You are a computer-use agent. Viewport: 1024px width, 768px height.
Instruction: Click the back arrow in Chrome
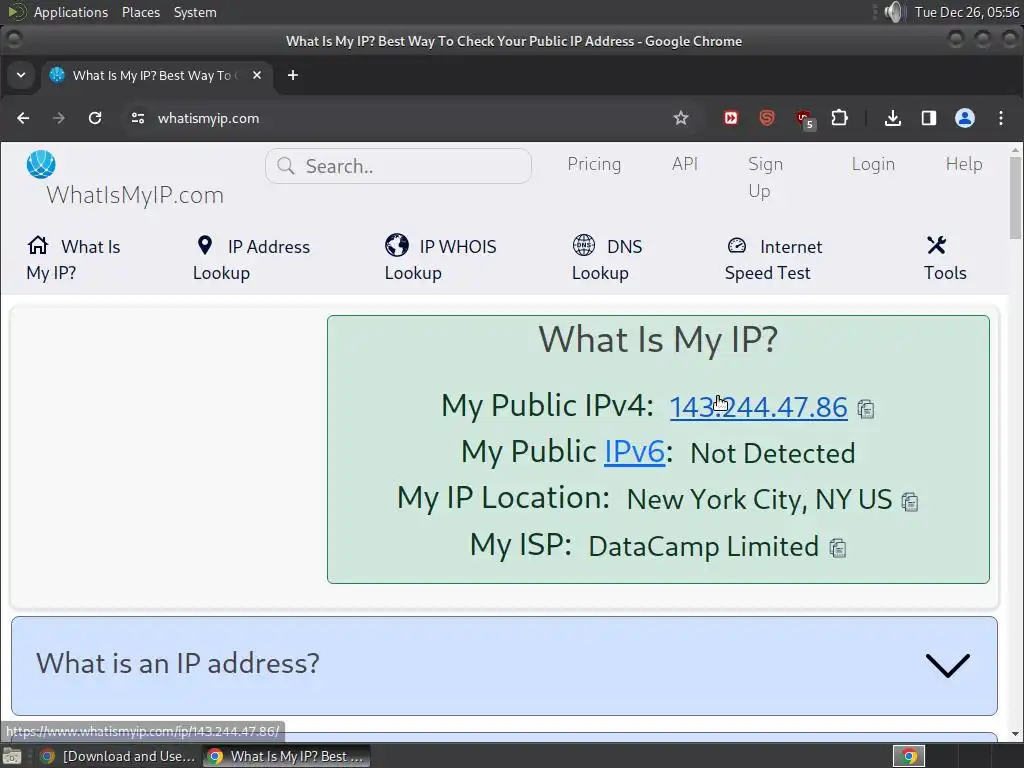pyautogui.click(x=23, y=118)
